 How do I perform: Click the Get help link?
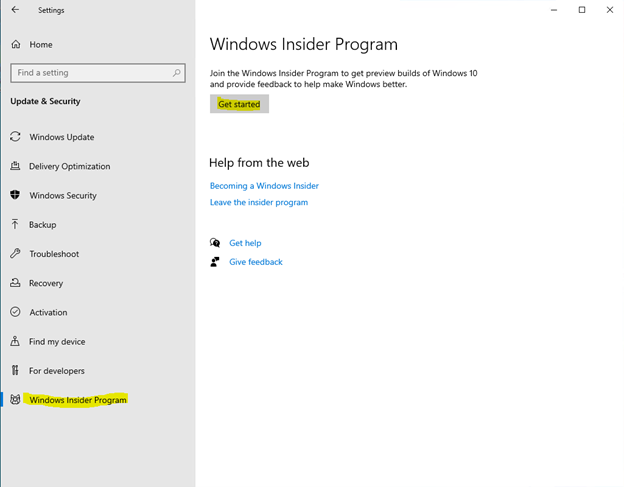click(245, 243)
